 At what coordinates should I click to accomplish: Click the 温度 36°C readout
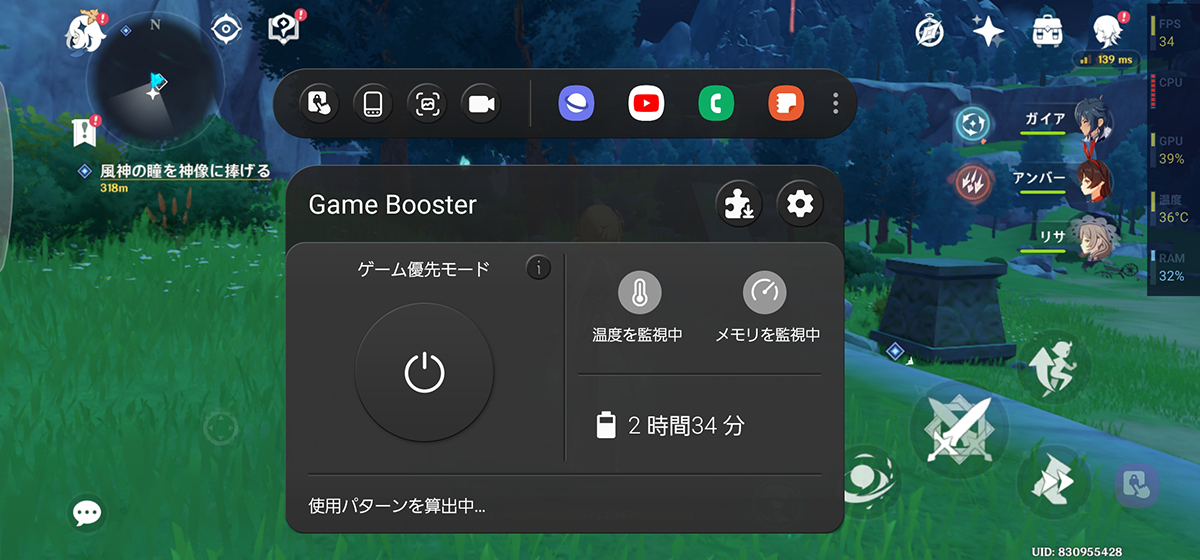(x=1172, y=208)
